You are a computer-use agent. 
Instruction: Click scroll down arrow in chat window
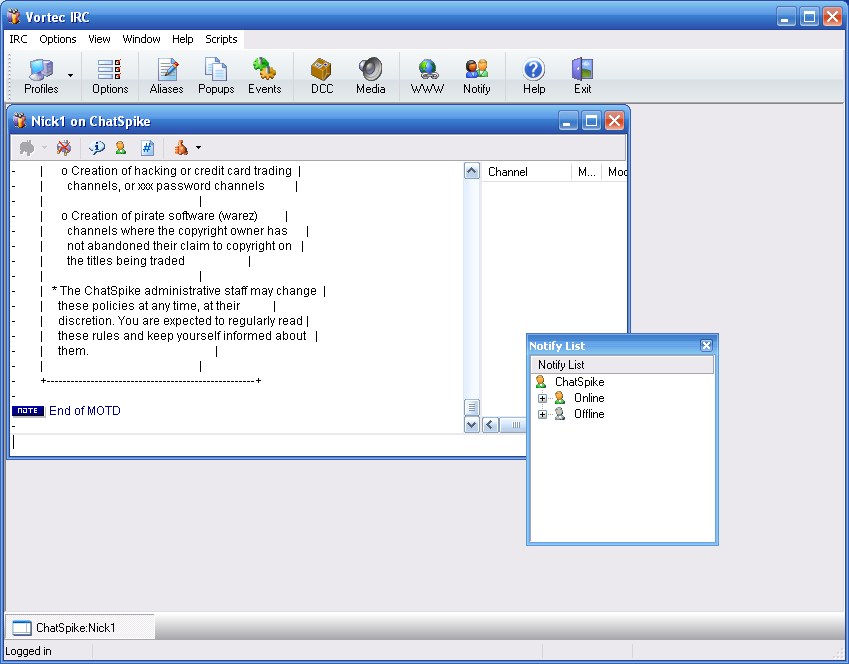(472, 425)
